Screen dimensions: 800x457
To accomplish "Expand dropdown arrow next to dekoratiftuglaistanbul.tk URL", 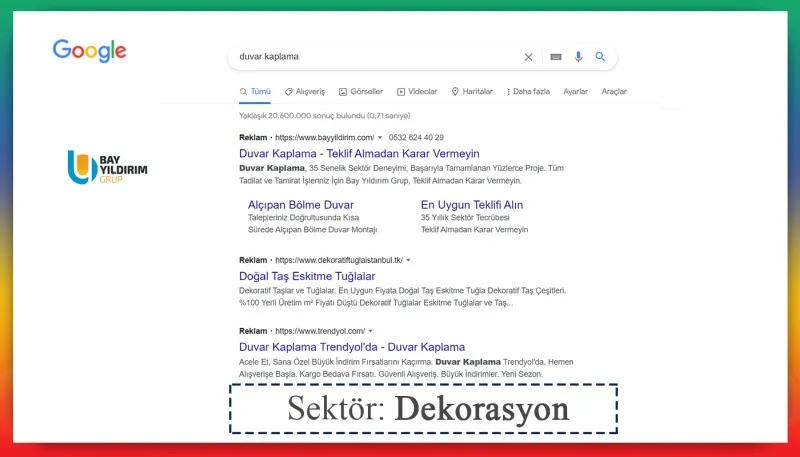I will 408,260.
